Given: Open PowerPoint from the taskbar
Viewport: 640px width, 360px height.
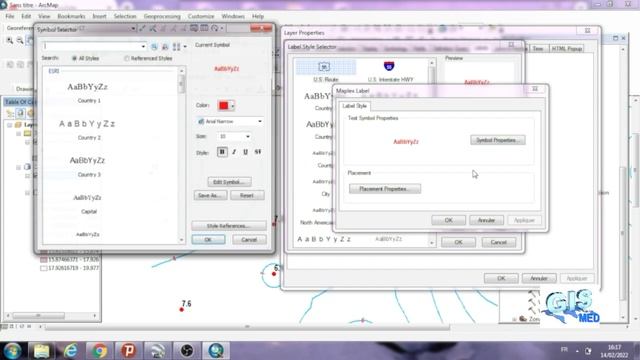Looking at the screenshot, I should (128, 351).
